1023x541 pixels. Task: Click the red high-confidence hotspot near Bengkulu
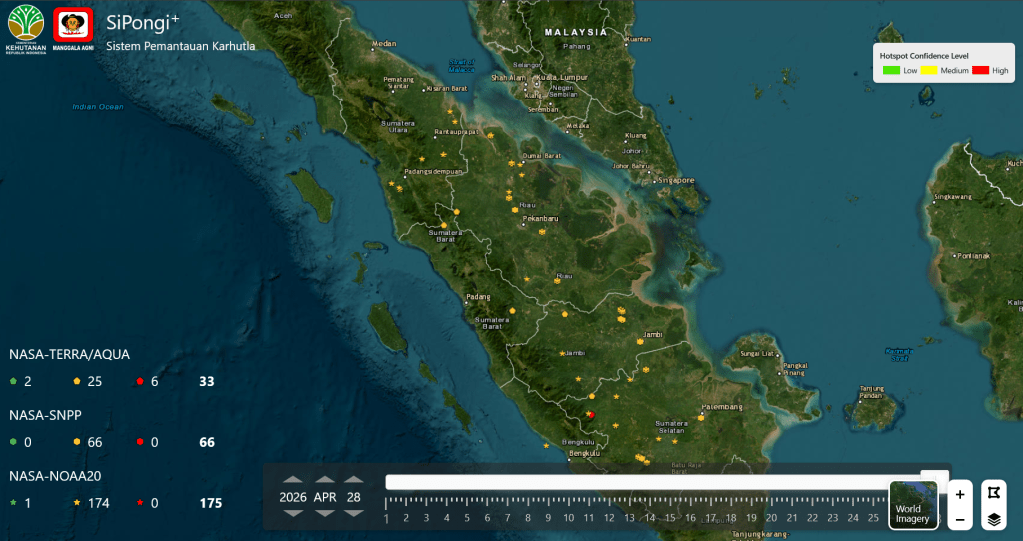pos(590,414)
